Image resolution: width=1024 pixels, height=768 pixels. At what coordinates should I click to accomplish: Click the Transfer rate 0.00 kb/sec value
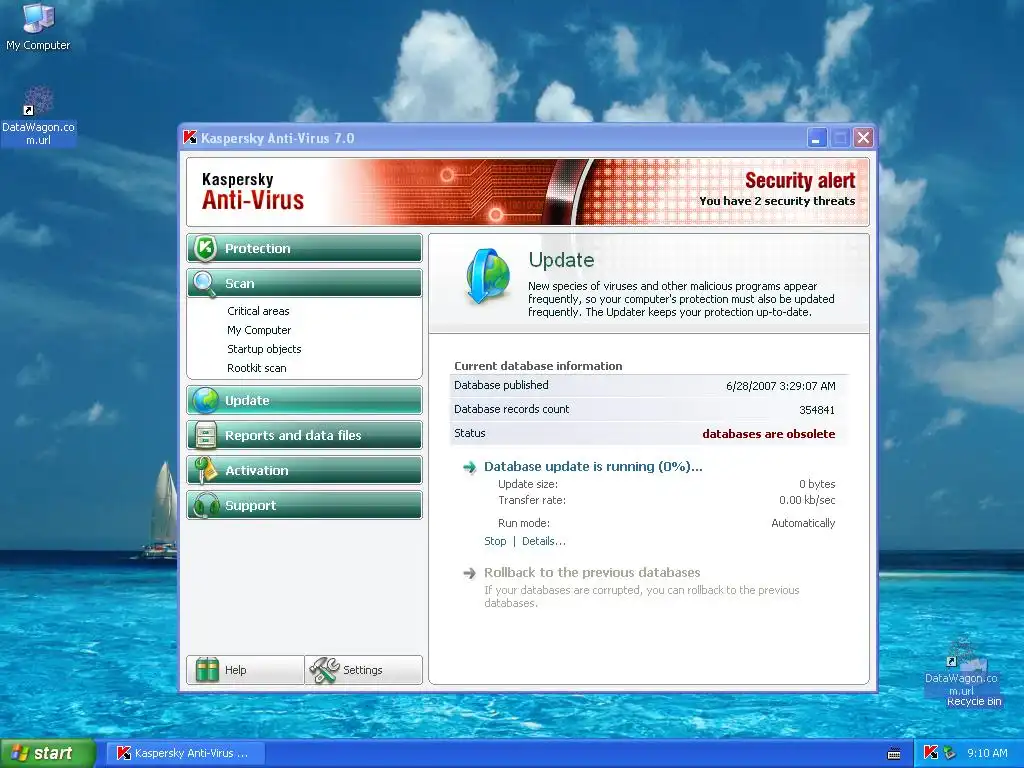(x=807, y=500)
